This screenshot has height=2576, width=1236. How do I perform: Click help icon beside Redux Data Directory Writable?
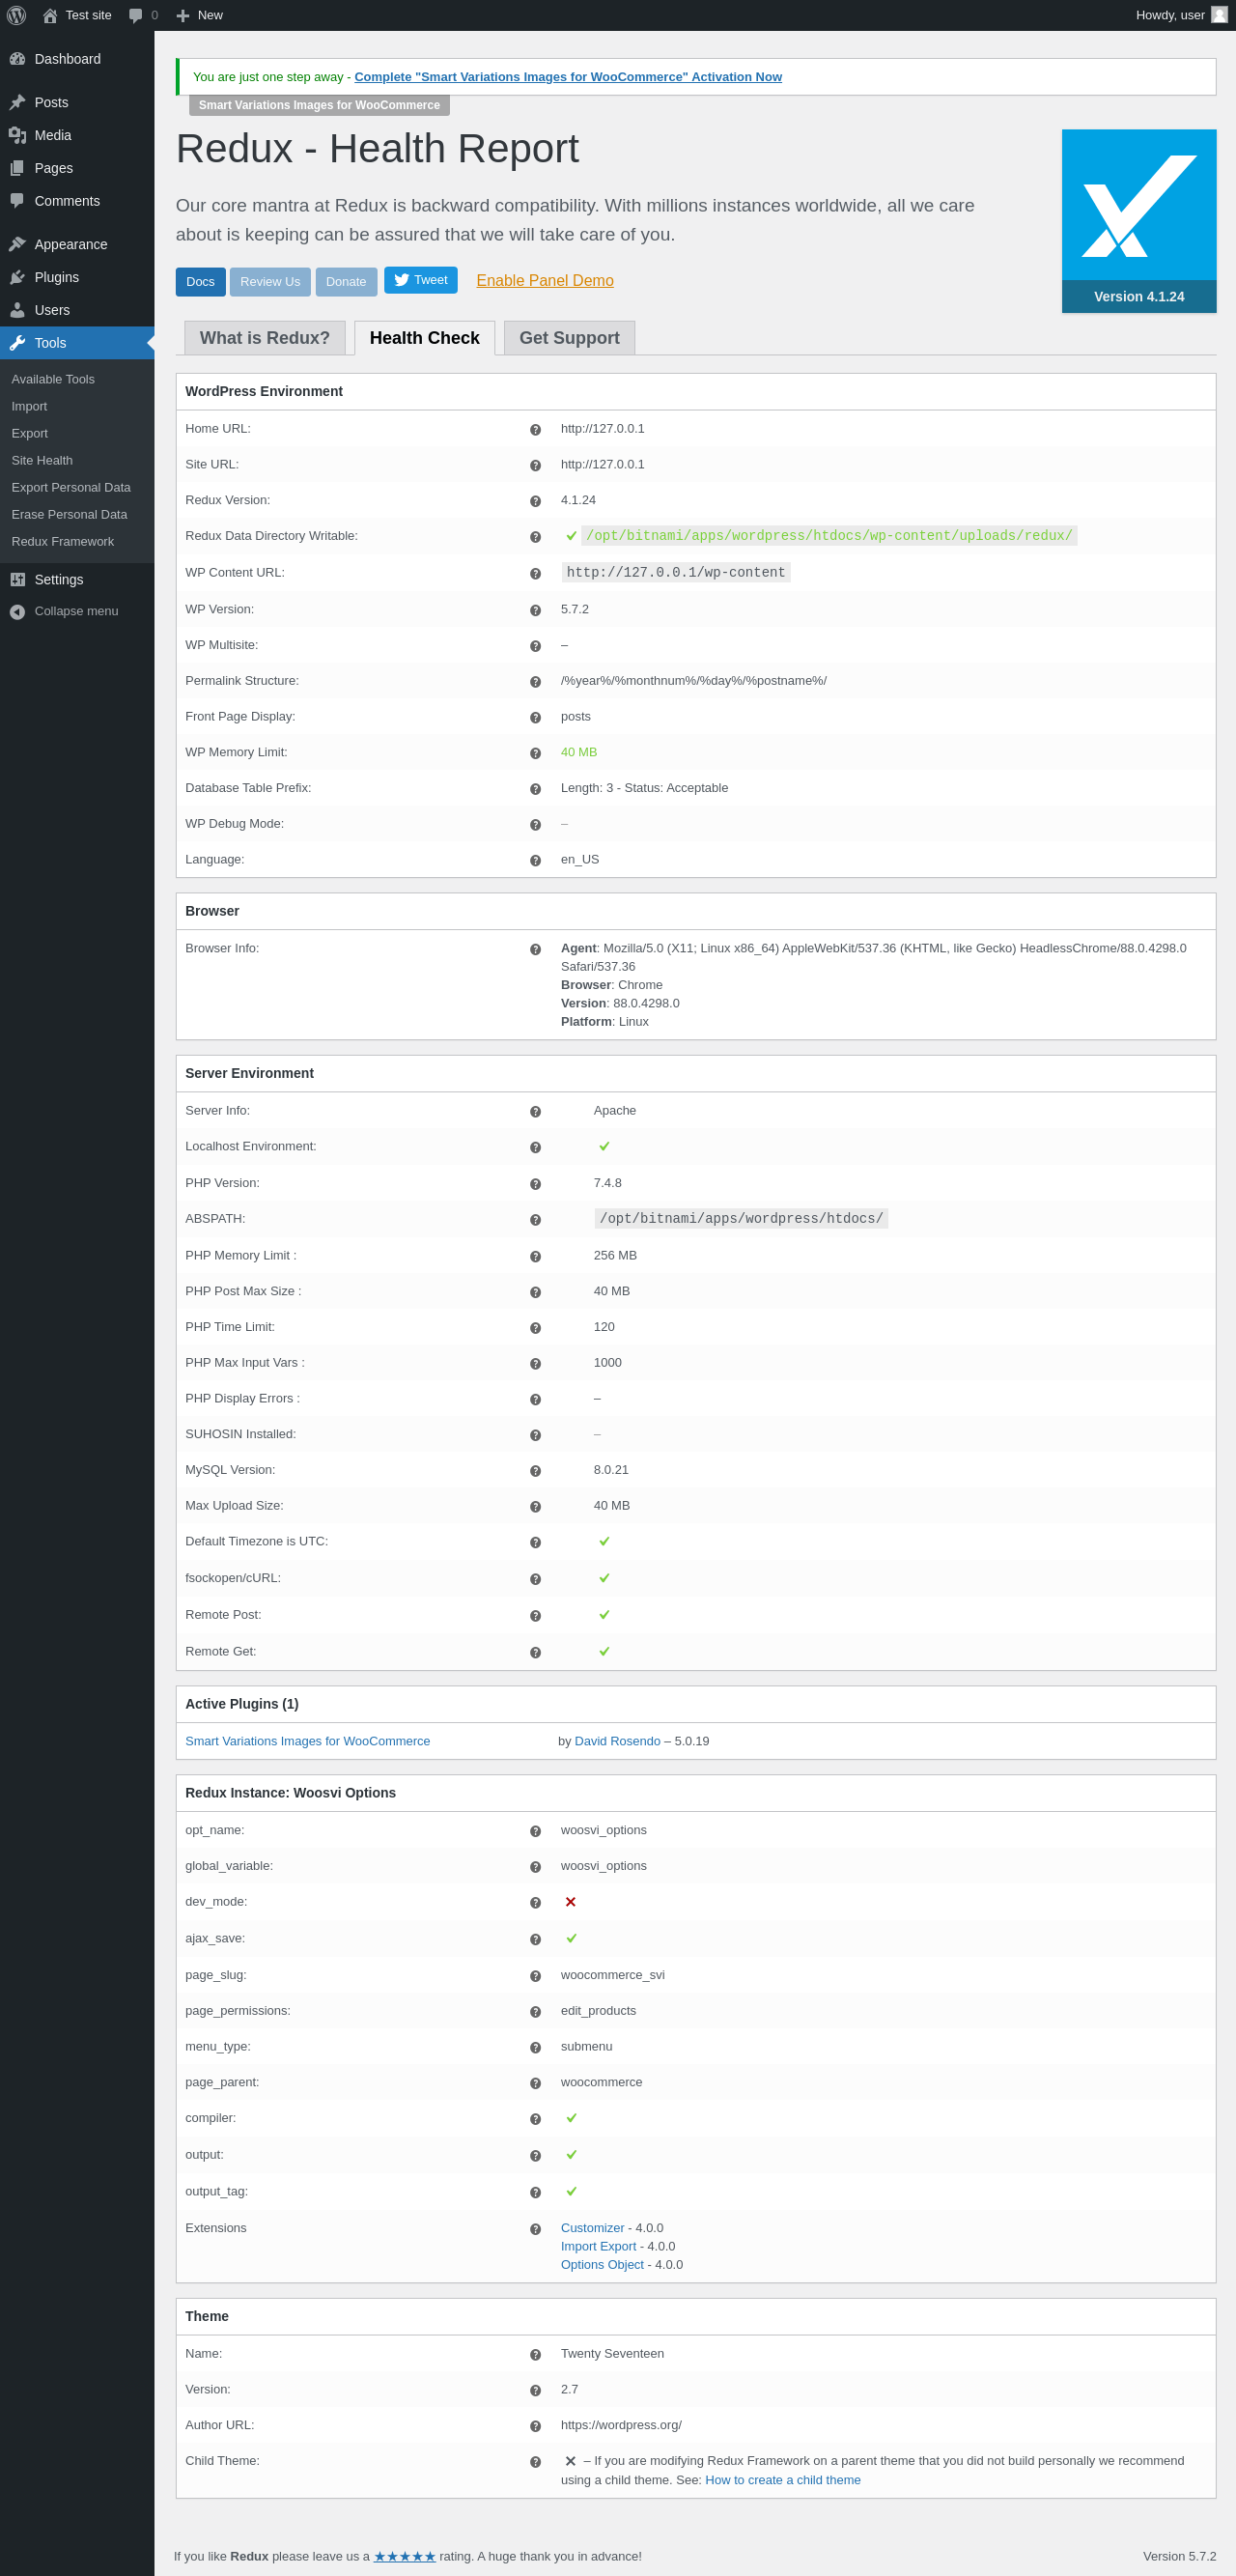click(535, 537)
